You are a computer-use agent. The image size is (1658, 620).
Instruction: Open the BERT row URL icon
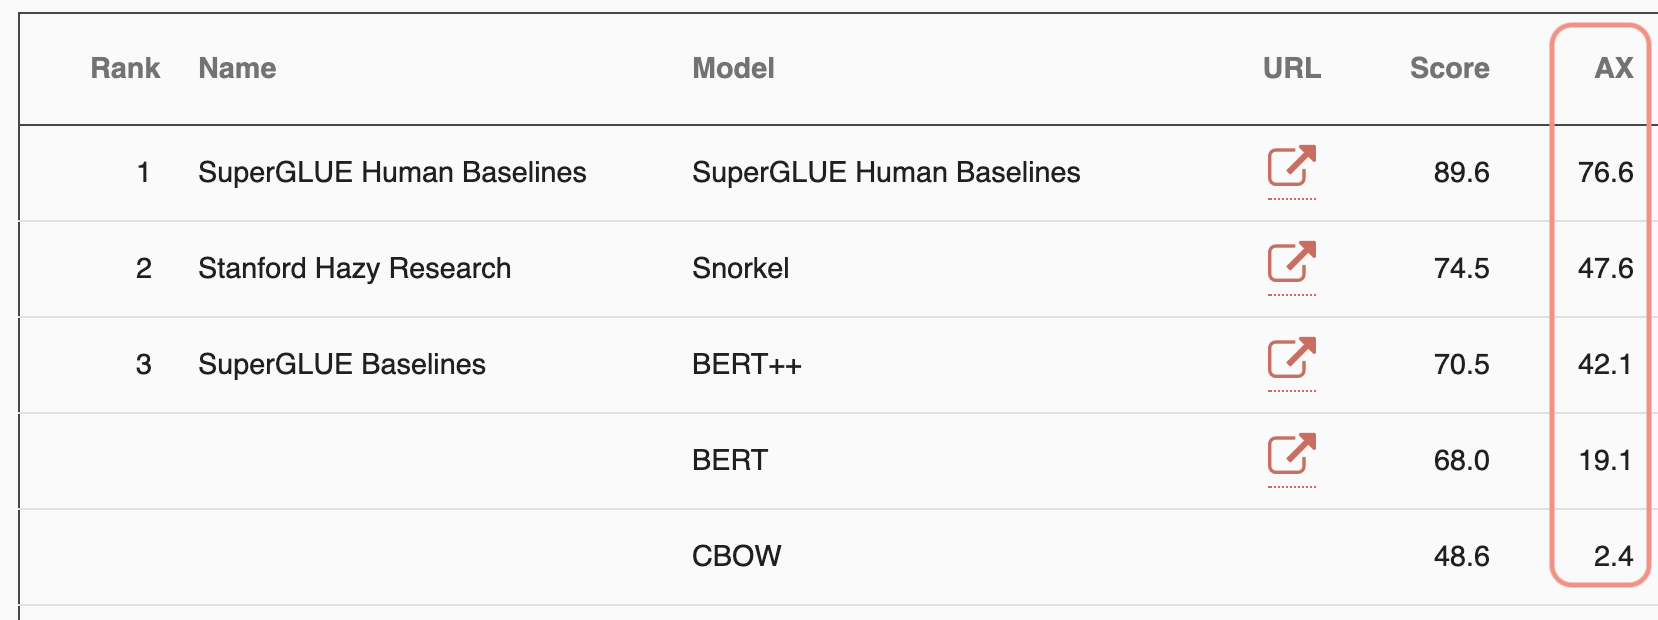click(1291, 455)
